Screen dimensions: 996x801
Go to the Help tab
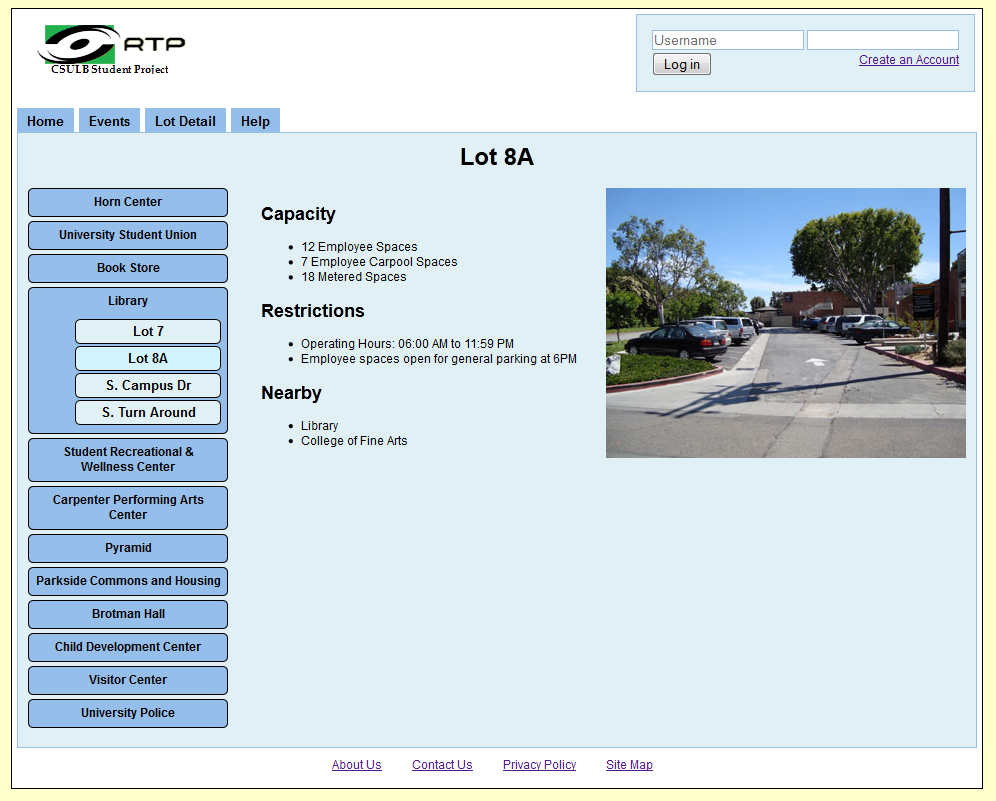tap(255, 121)
